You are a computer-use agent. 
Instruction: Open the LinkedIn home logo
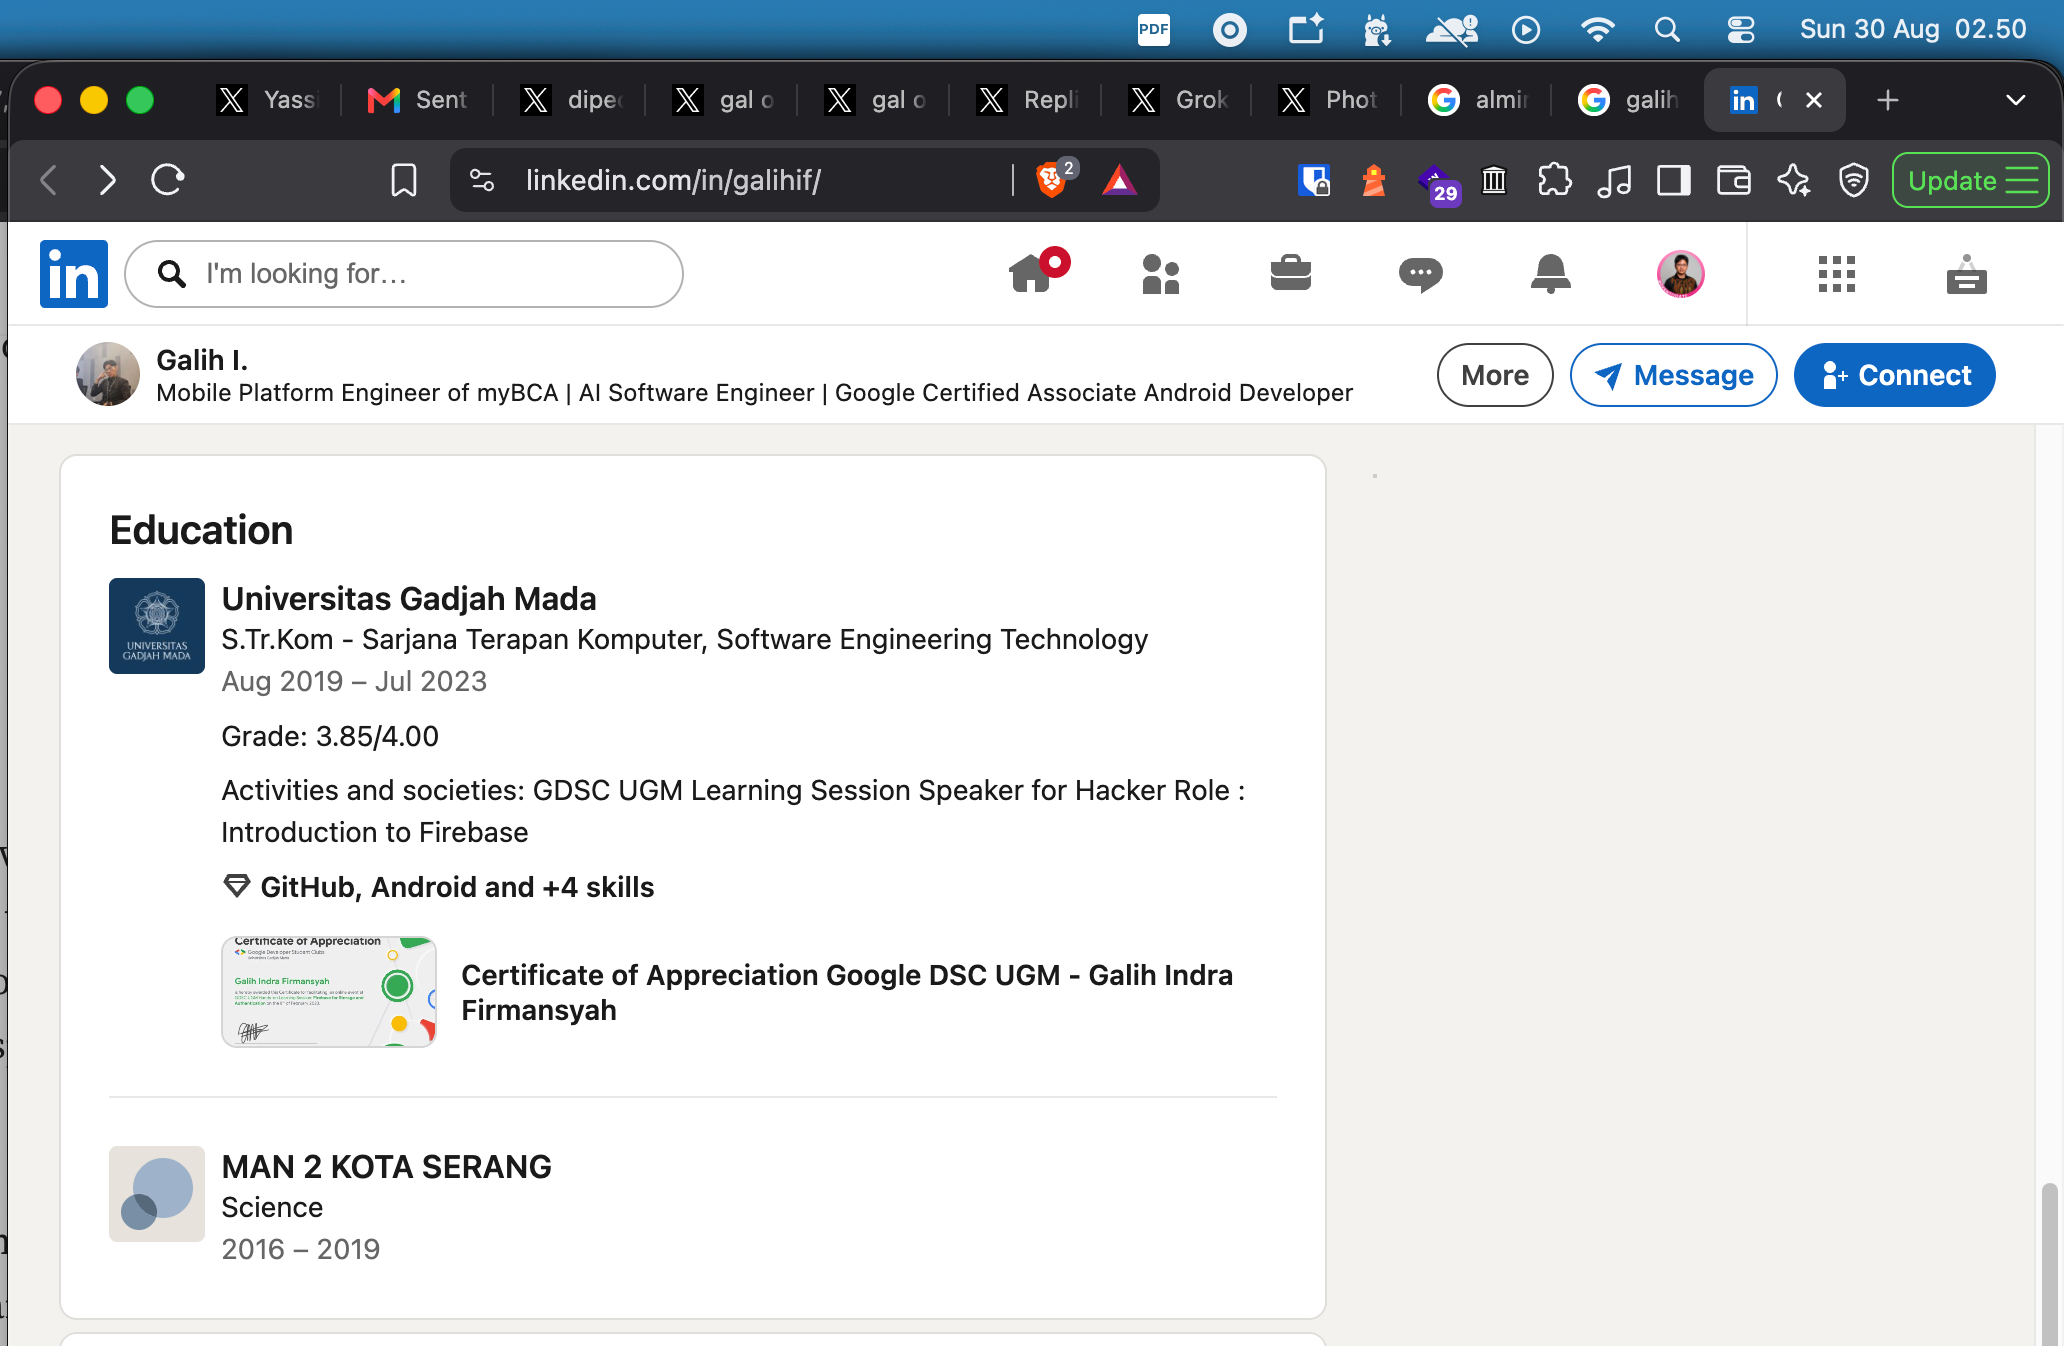pyautogui.click(x=74, y=274)
